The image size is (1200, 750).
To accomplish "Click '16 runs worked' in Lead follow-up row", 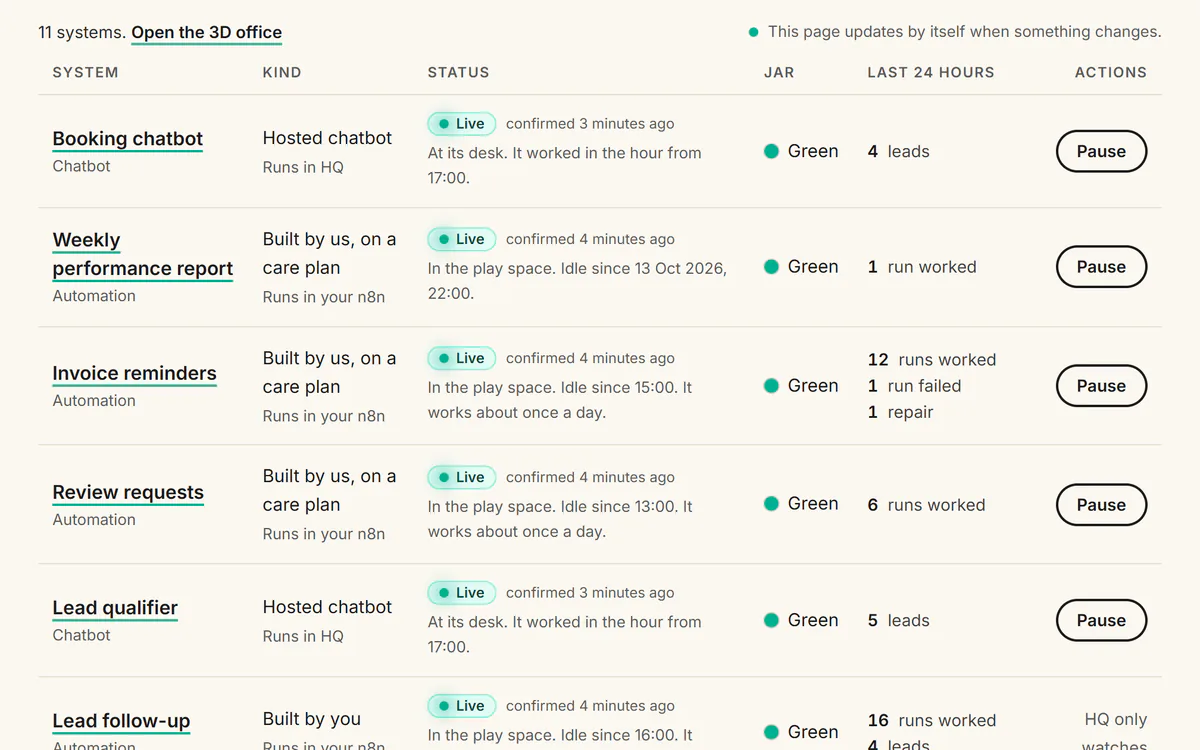I will 932,720.
